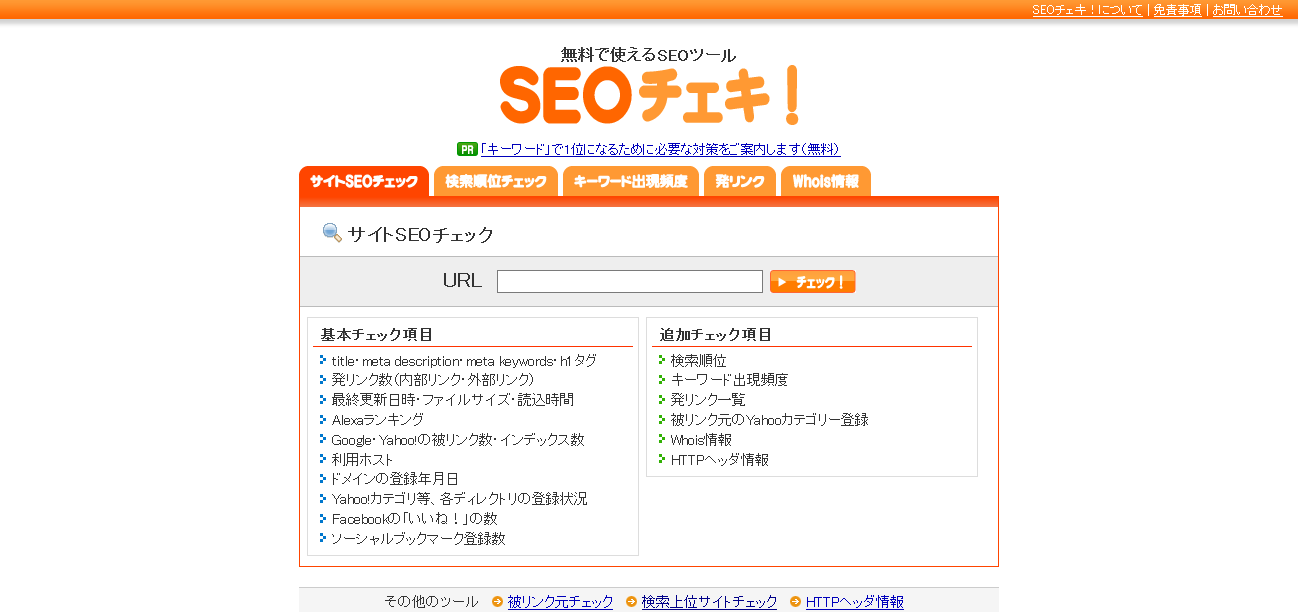Click 最終更新日時・ファイルサイズ・読込時間 item
Screen dimensions: 1298x612
[x=453, y=399]
